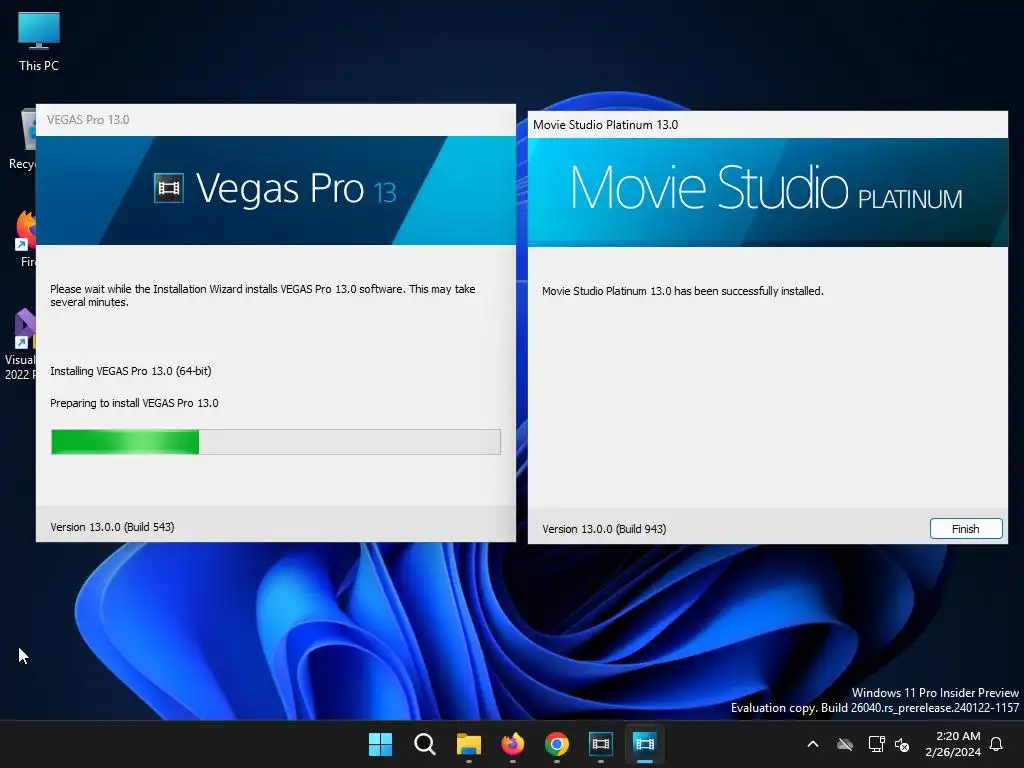Open the notification bell

tap(997, 744)
